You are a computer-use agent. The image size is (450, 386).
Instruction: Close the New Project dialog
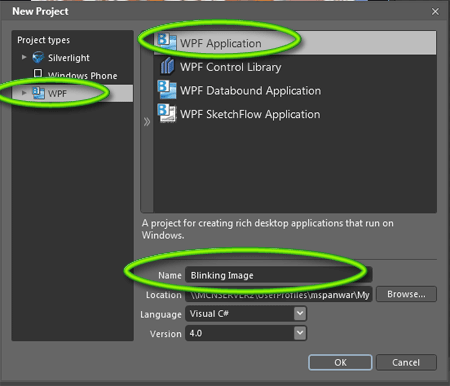click(x=435, y=12)
